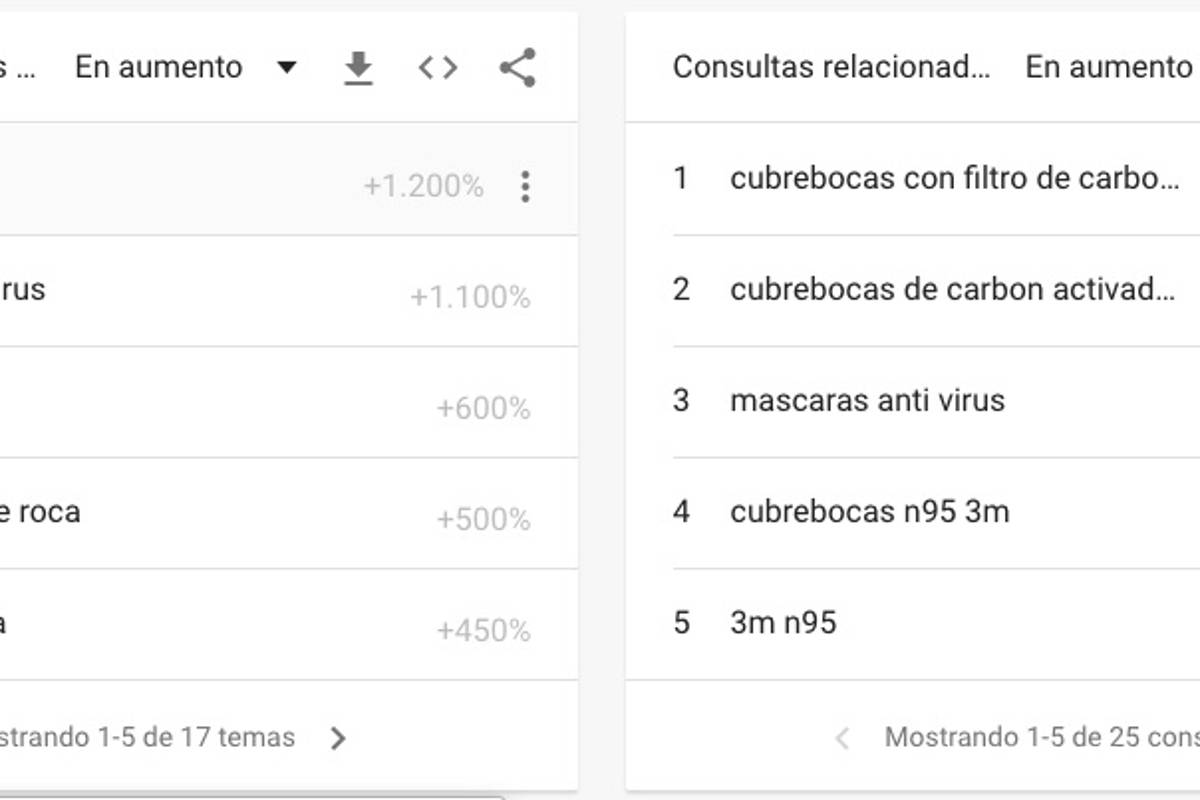This screenshot has height=800, width=1200.
Task: Download the trending topics data
Action: (x=358, y=67)
